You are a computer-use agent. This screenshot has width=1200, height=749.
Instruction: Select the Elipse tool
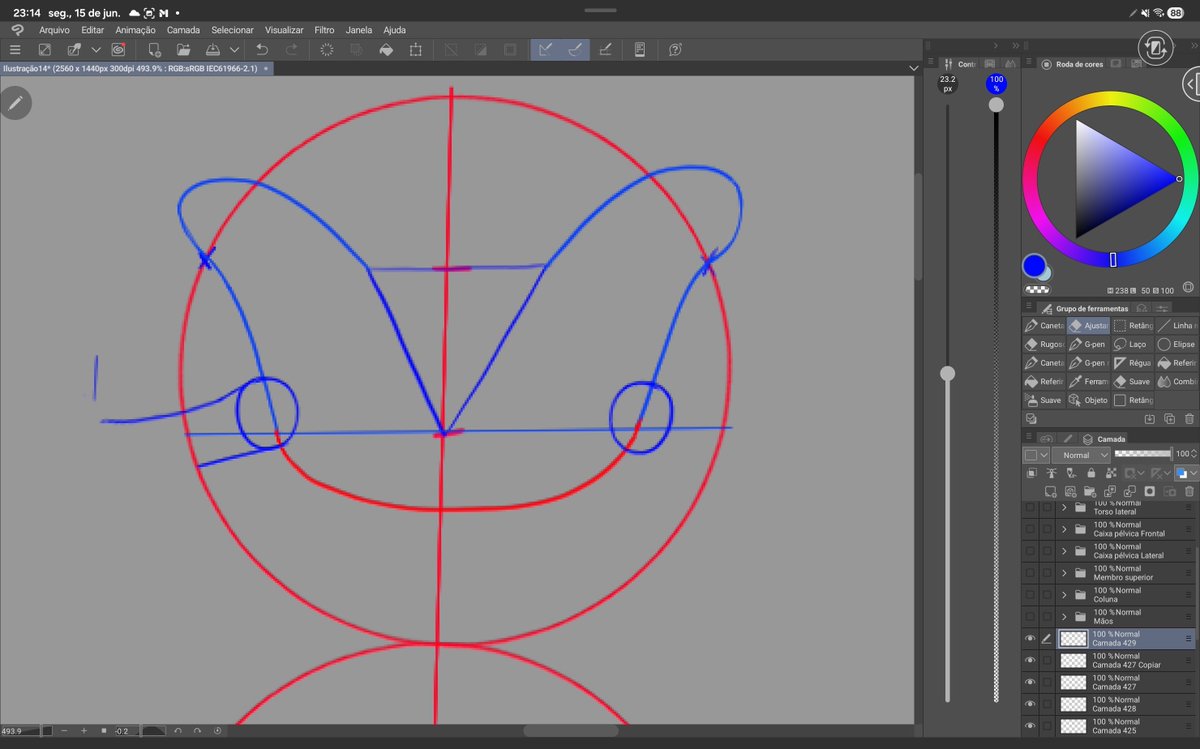point(1177,344)
